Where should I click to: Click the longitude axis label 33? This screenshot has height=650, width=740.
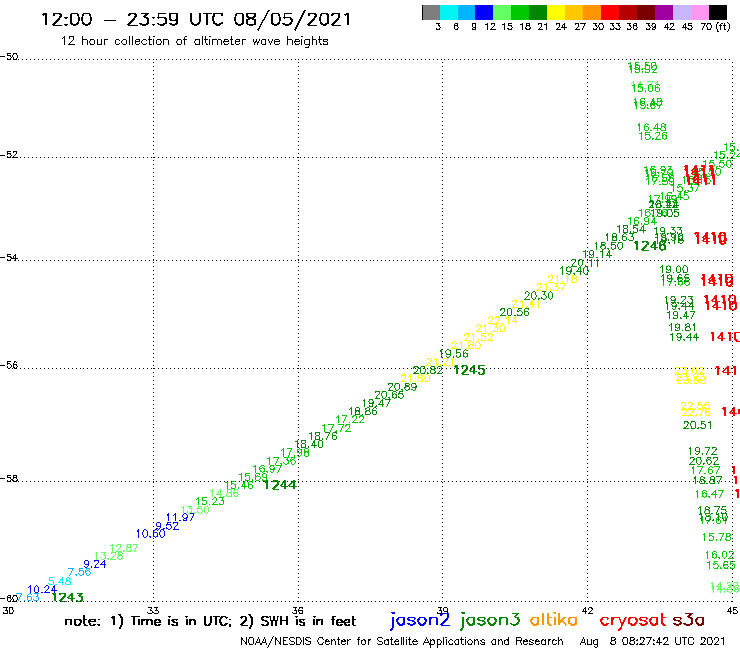153,611
